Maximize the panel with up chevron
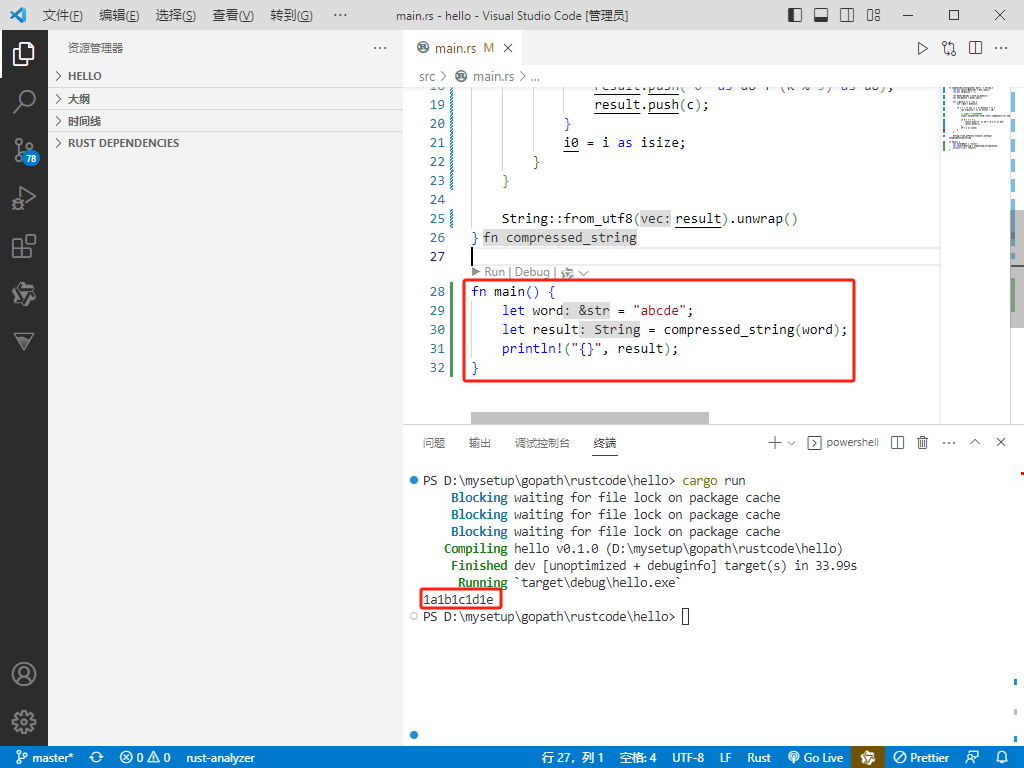Screen dimensions: 1024x768 975,442
